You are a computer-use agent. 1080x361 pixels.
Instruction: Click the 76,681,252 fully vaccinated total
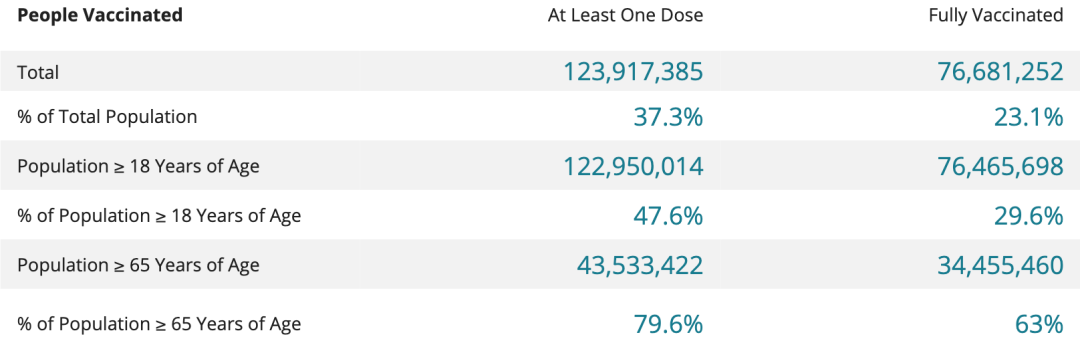coord(1000,72)
